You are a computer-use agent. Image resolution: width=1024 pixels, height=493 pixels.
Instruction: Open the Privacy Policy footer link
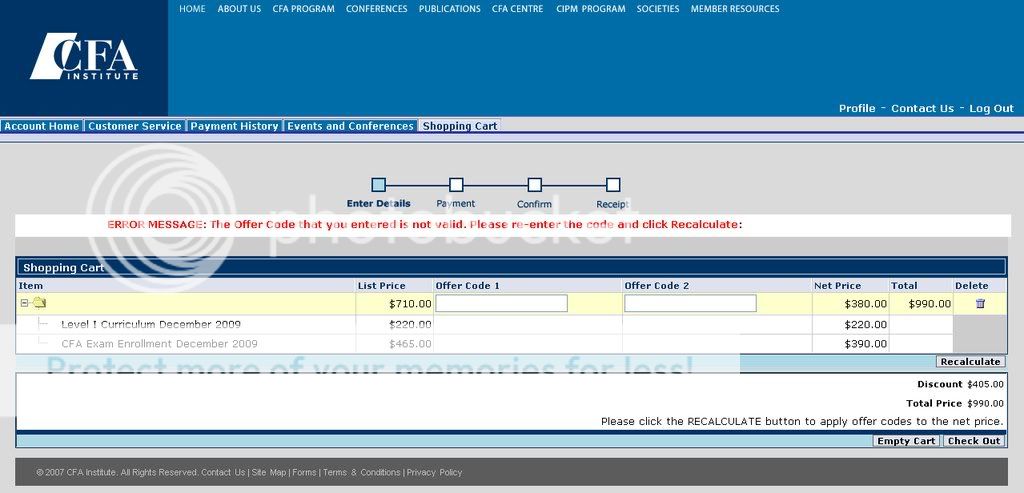pyautogui.click(x=434, y=472)
